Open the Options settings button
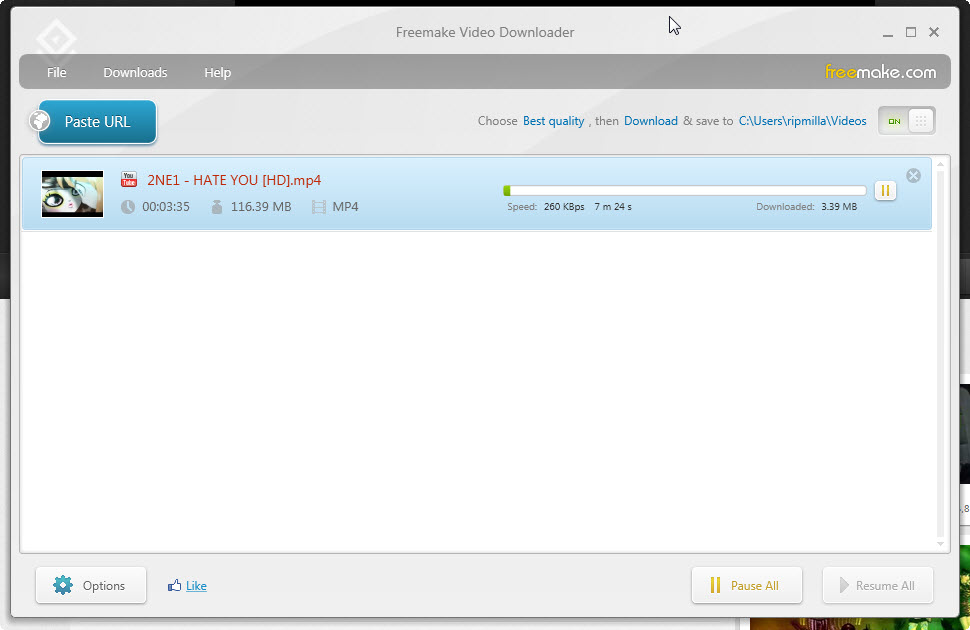The width and height of the screenshot is (970, 630). point(91,585)
